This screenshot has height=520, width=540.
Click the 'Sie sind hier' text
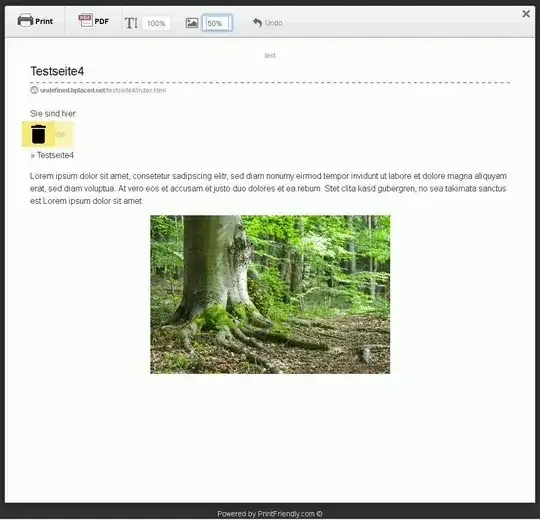[x=53, y=113]
